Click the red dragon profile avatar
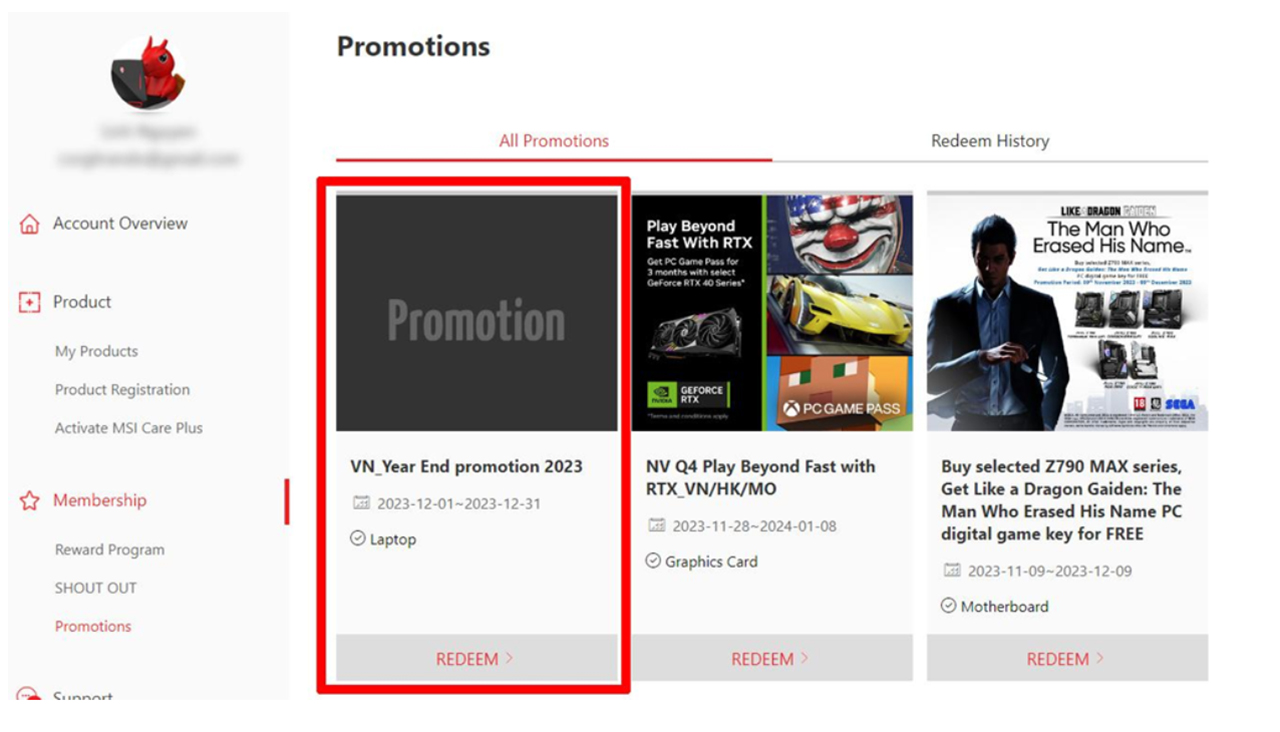Viewport: 1280px width, 732px height. [148, 74]
